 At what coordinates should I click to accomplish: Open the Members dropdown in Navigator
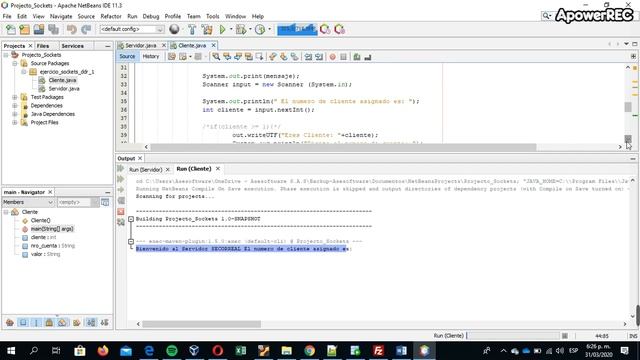pyautogui.click(x=28, y=202)
